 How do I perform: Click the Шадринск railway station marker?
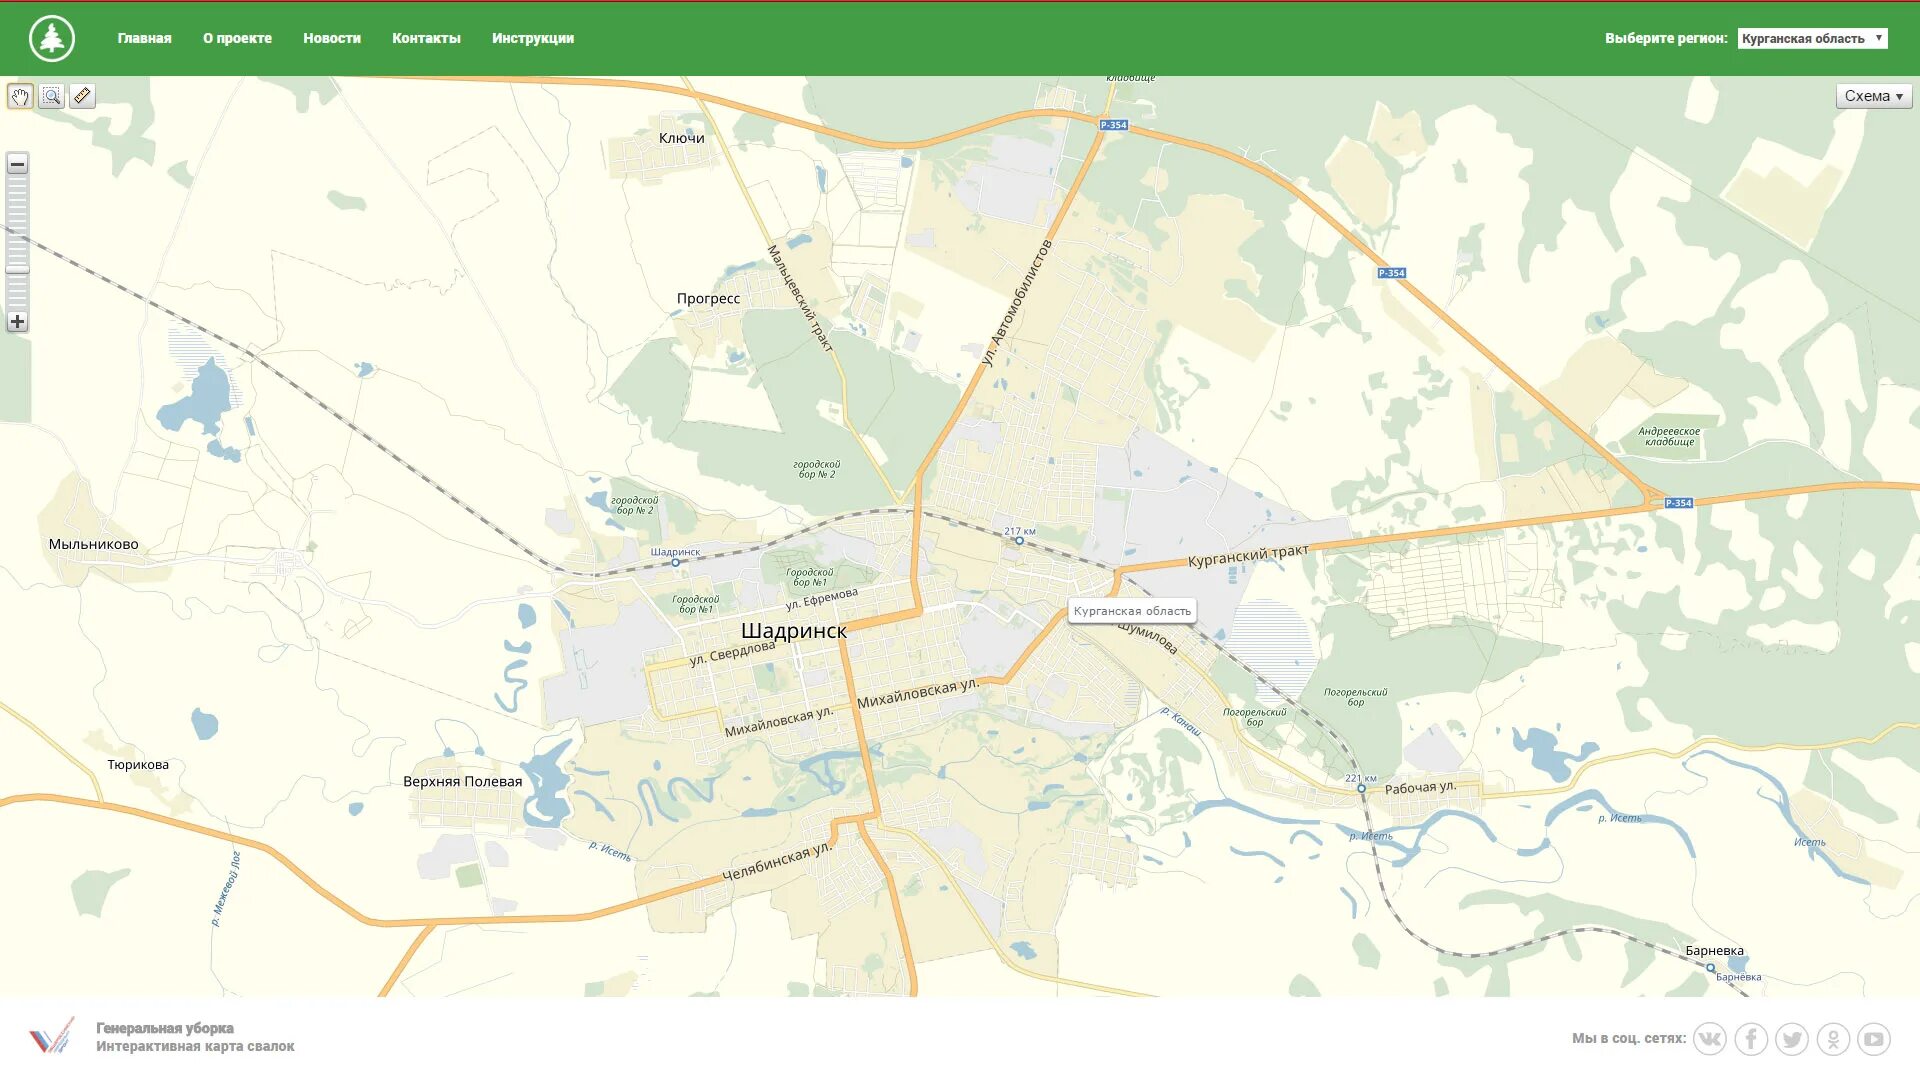(x=676, y=563)
